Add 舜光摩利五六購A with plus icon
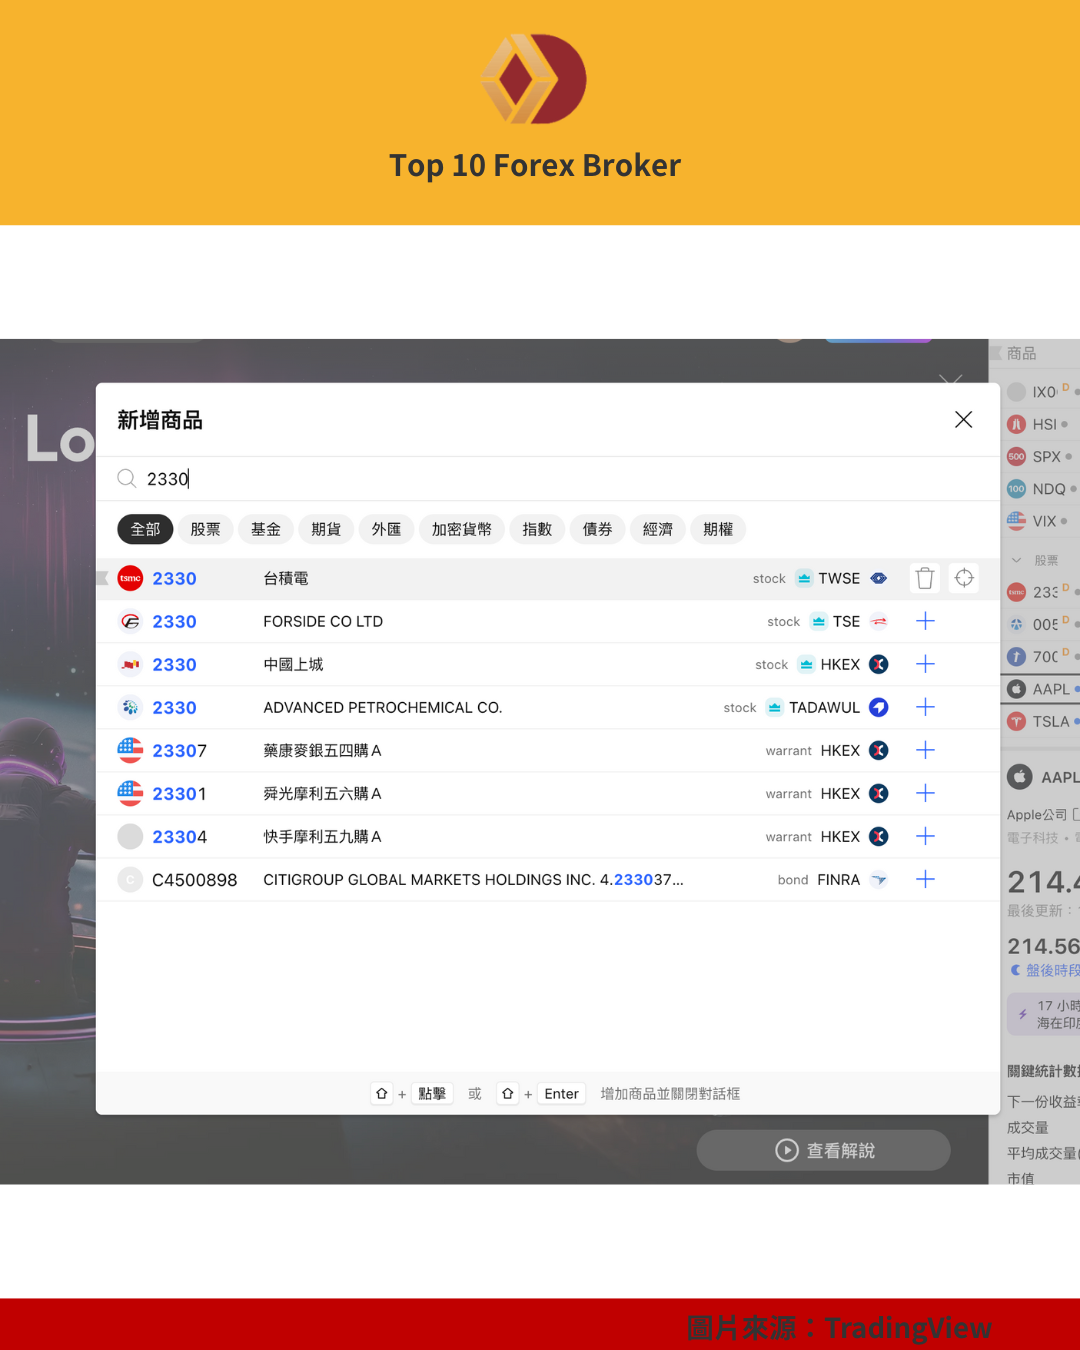1080x1350 pixels. pyautogui.click(x=926, y=793)
